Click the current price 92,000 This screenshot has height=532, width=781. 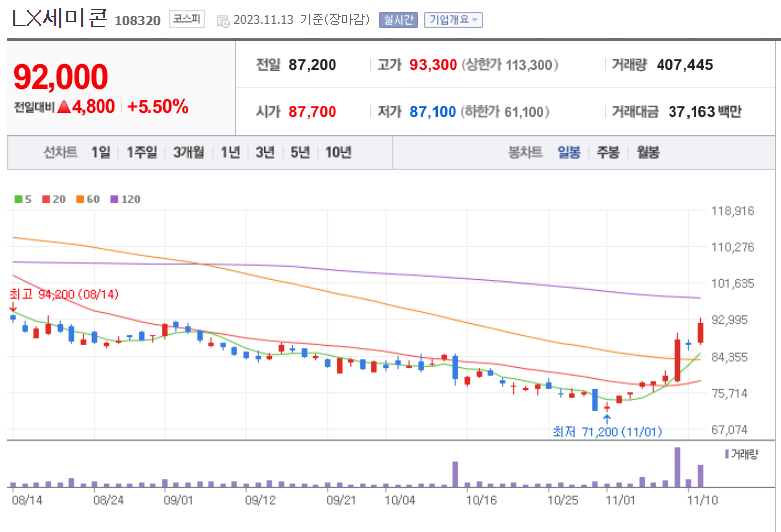pos(60,77)
